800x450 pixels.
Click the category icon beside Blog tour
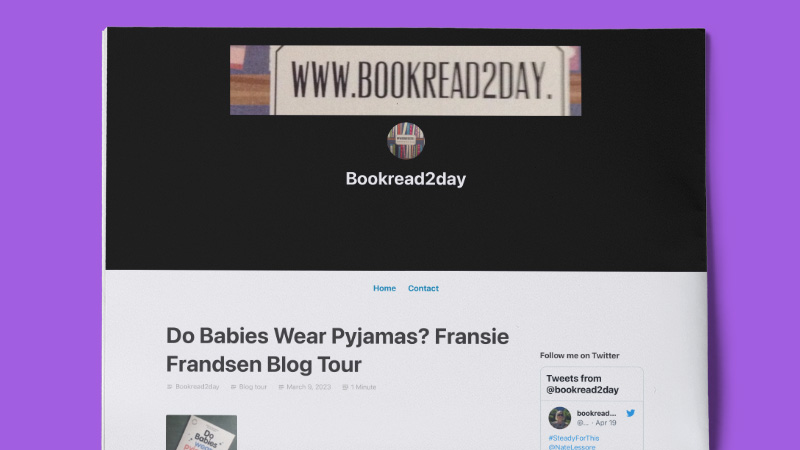pyautogui.click(x=233, y=387)
